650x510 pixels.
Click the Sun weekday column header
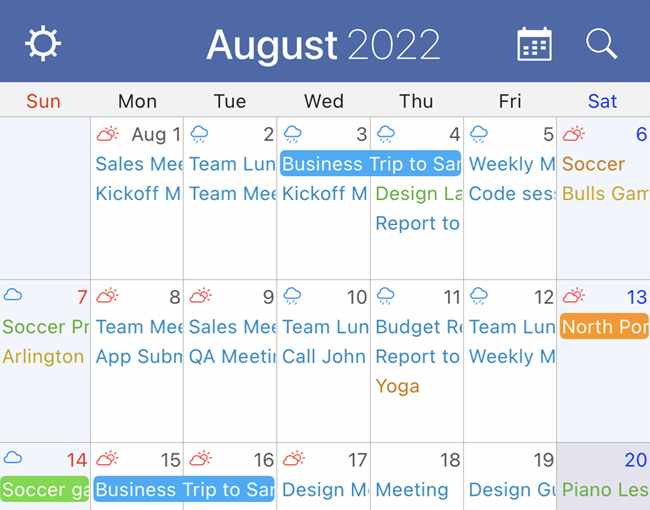point(44,101)
